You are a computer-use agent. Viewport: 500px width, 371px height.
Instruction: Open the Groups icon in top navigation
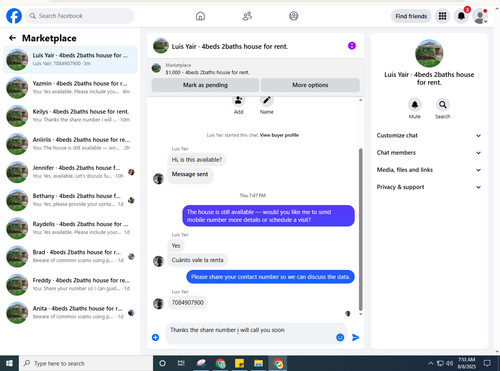point(294,16)
